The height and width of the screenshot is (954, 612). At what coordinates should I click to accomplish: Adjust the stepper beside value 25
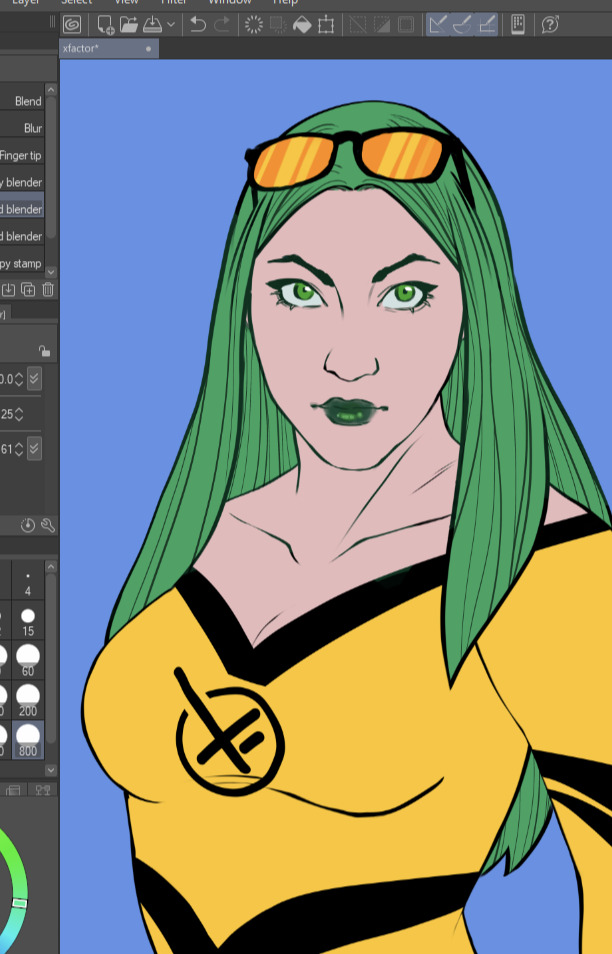(19, 414)
